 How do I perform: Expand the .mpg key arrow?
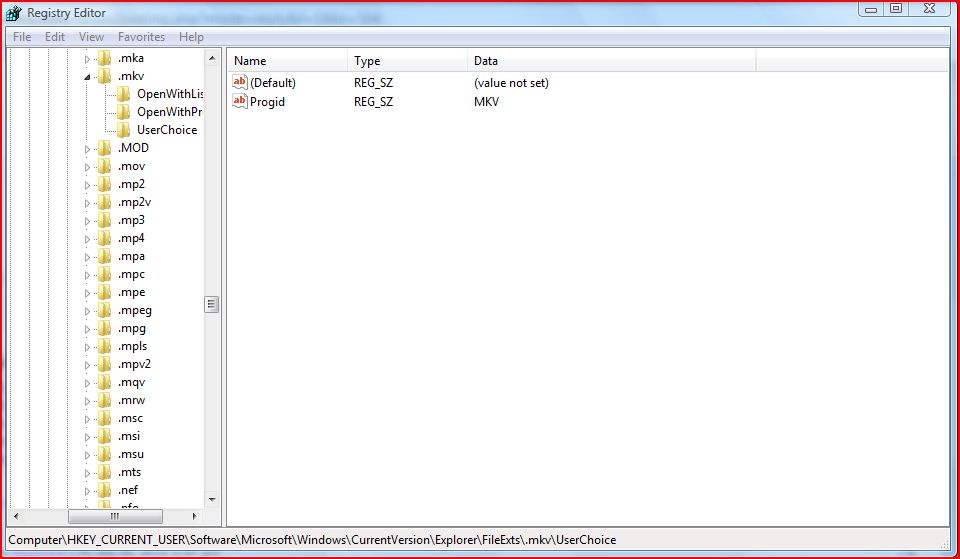tap(87, 329)
